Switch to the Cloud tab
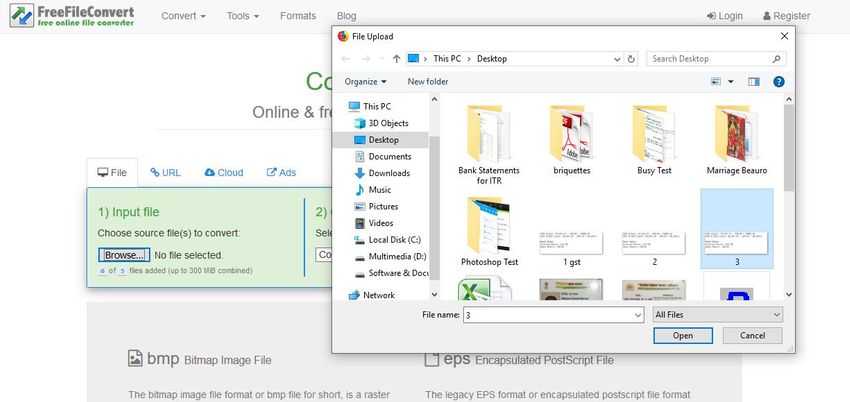 point(223,172)
